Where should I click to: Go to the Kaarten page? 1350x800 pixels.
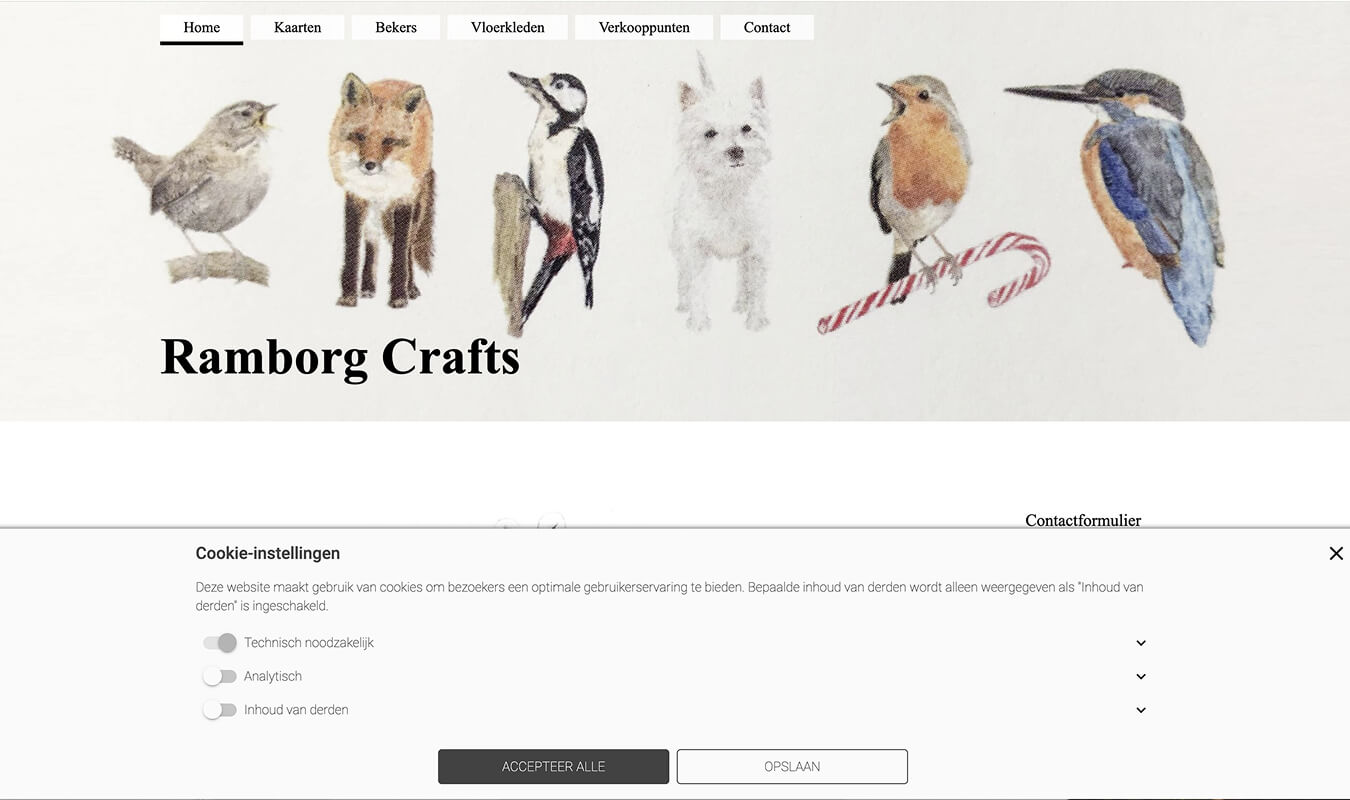pyautogui.click(x=297, y=28)
